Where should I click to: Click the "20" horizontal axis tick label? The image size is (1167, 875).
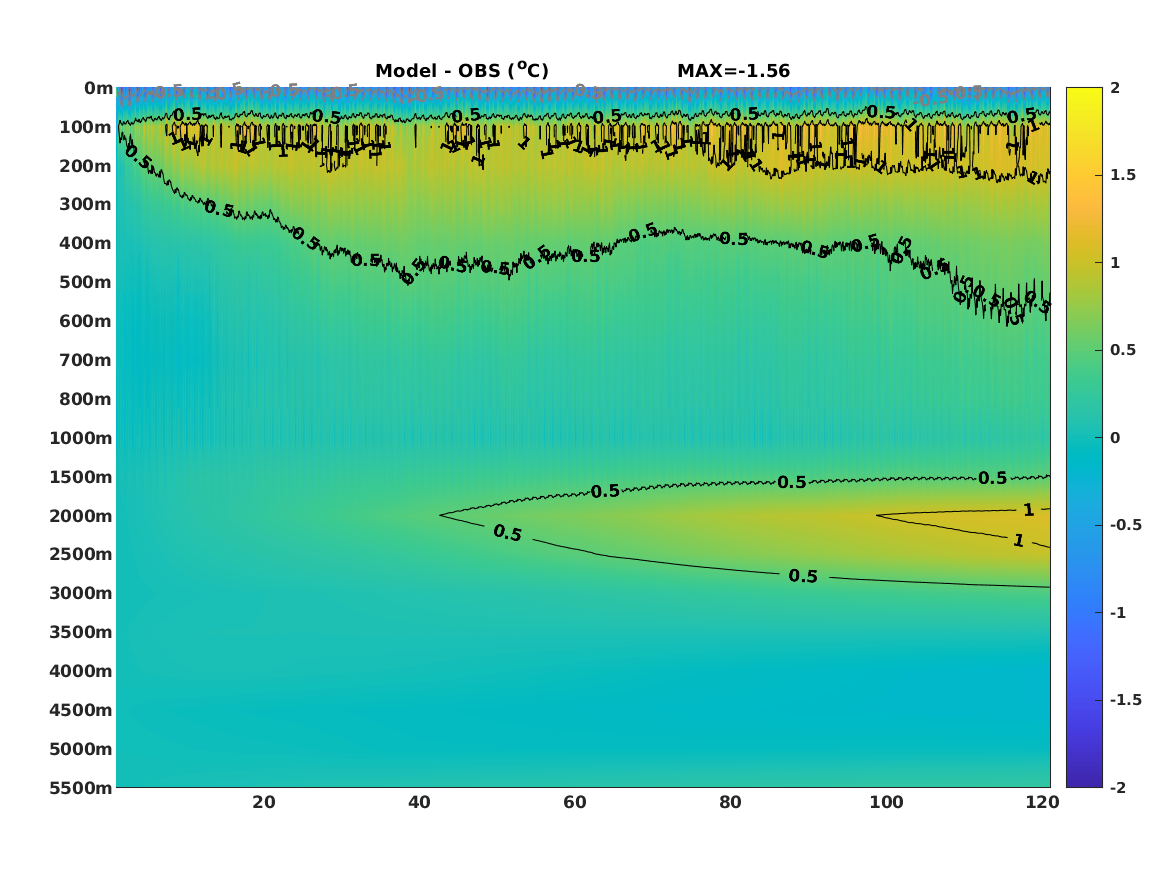coord(264,802)
